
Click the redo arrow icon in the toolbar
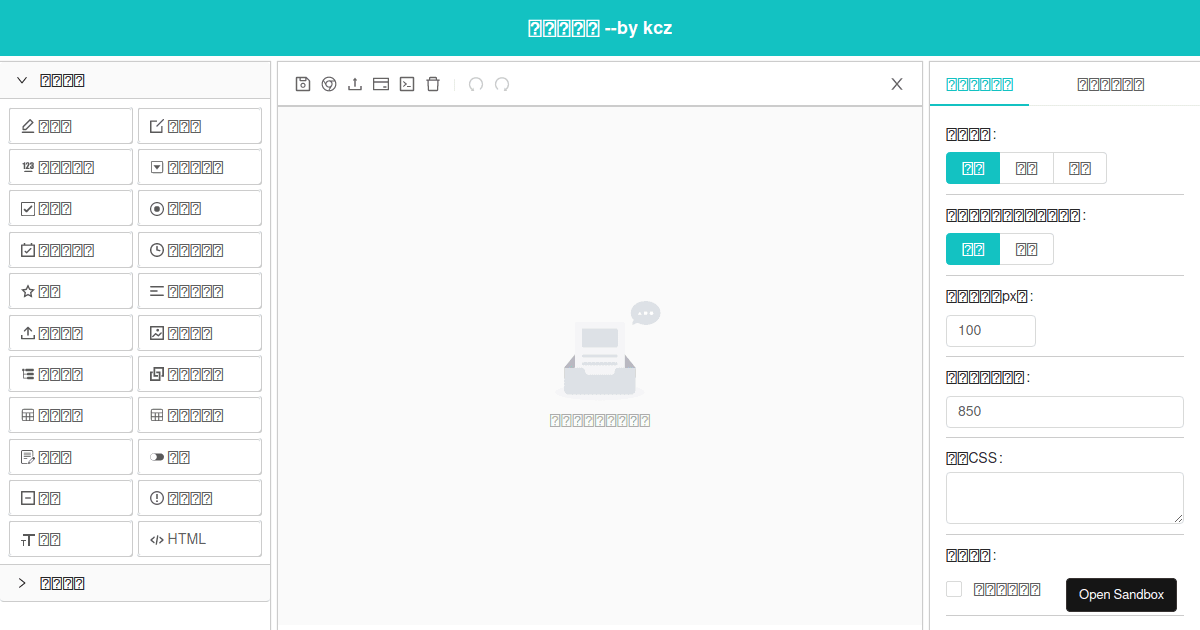(502, 84)
